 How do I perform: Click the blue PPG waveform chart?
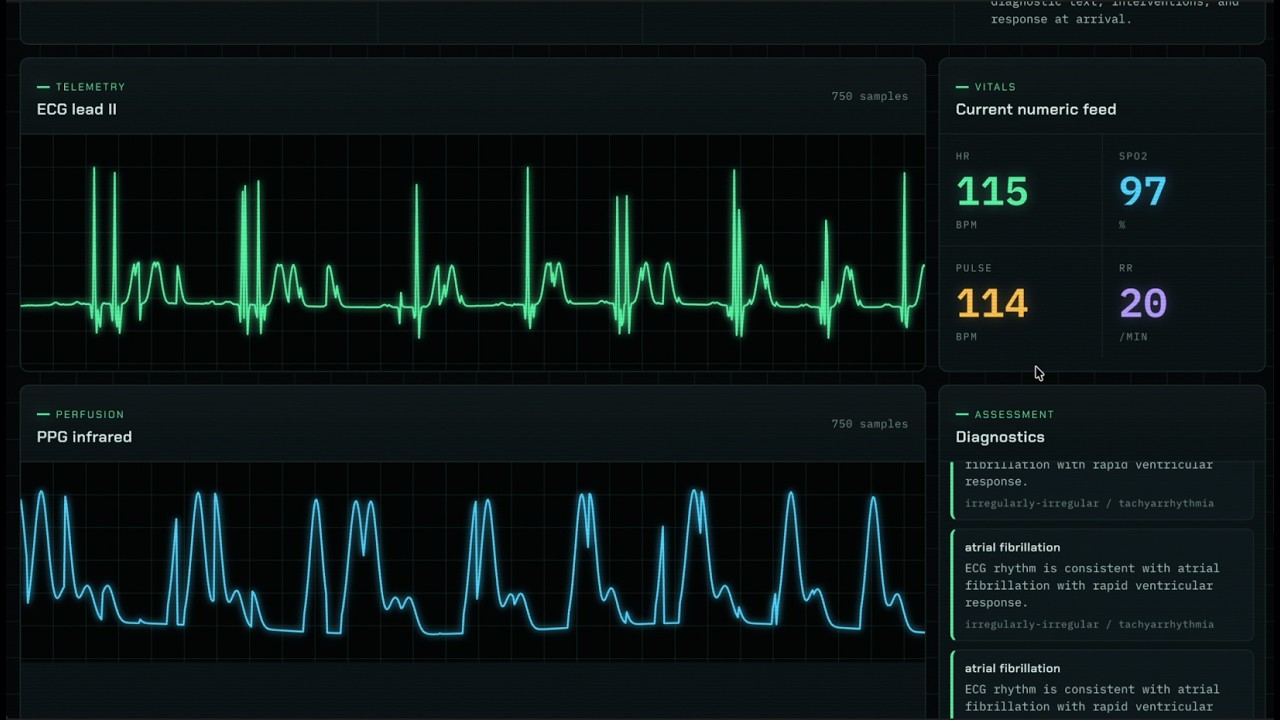click(x=473, y=561)
